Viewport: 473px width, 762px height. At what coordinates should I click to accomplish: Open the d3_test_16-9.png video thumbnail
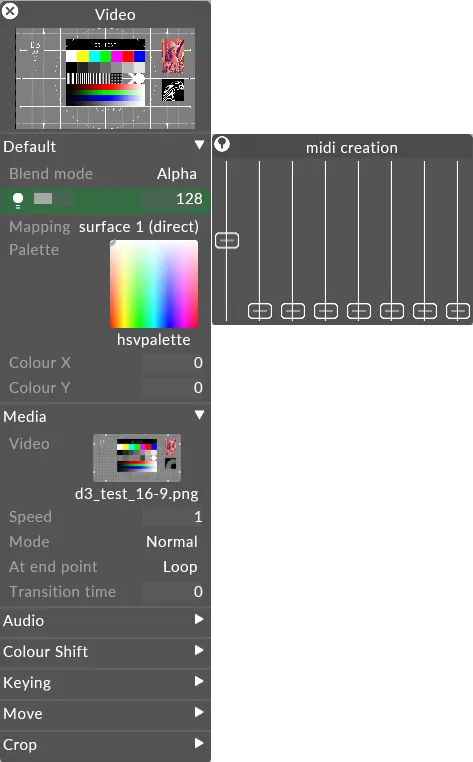click(x=137, y=458)
